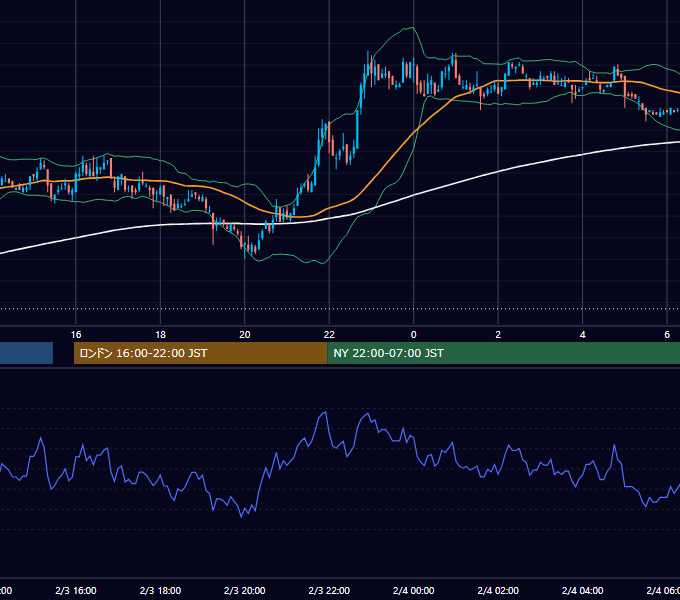Click the 2/3 18:00 label on oscillator axis
680x600 pixels.
point(160,591)
